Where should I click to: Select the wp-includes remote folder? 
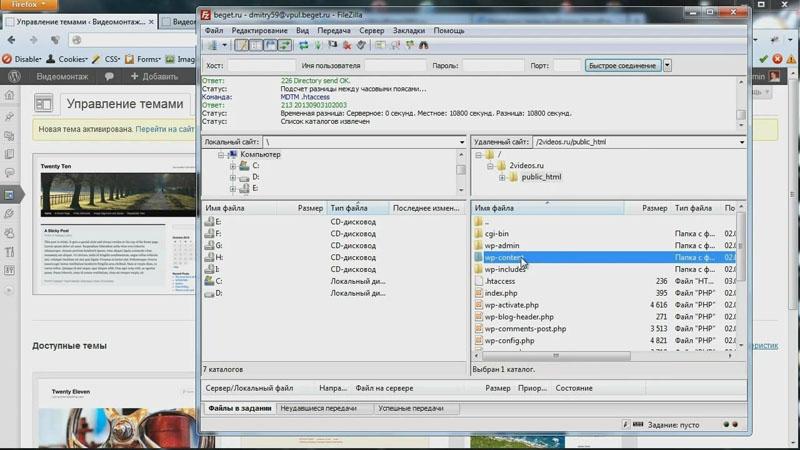pyautogui.click(x=505, y=269)
